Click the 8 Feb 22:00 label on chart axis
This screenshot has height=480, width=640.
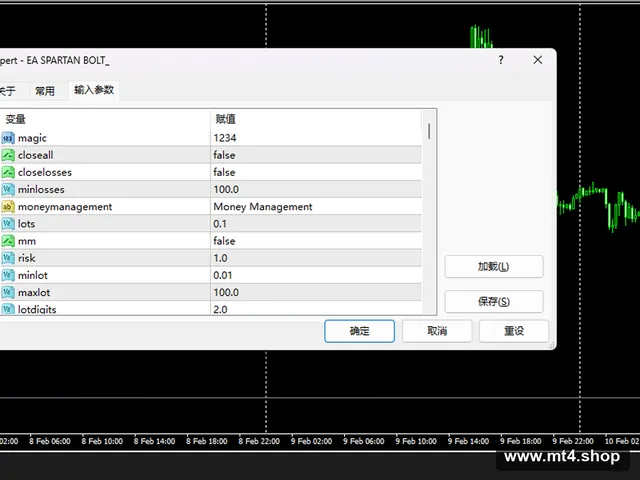[x=259, y=441]
